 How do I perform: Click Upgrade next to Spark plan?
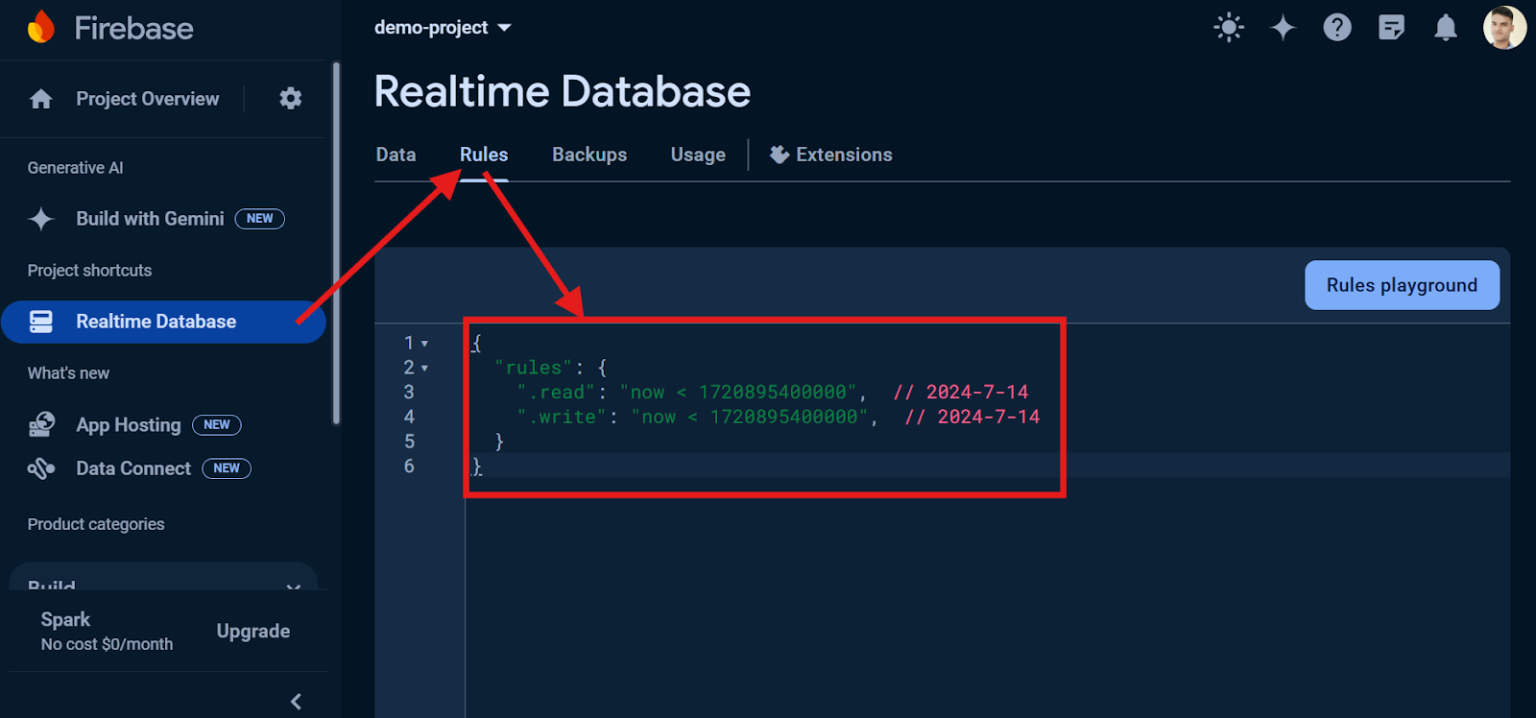(253, 631)
